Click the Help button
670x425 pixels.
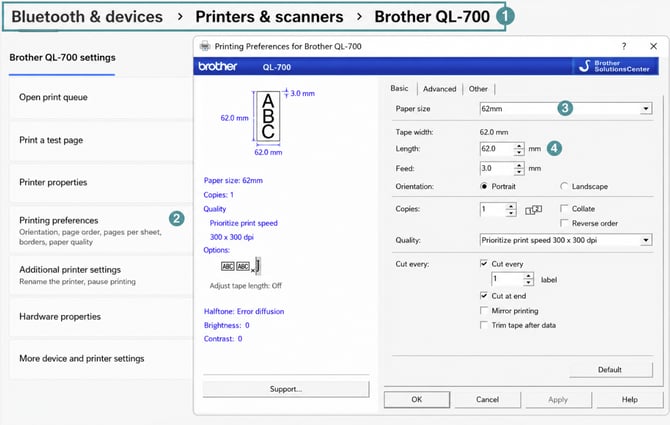pyautogui.click(x=629, y=400)
